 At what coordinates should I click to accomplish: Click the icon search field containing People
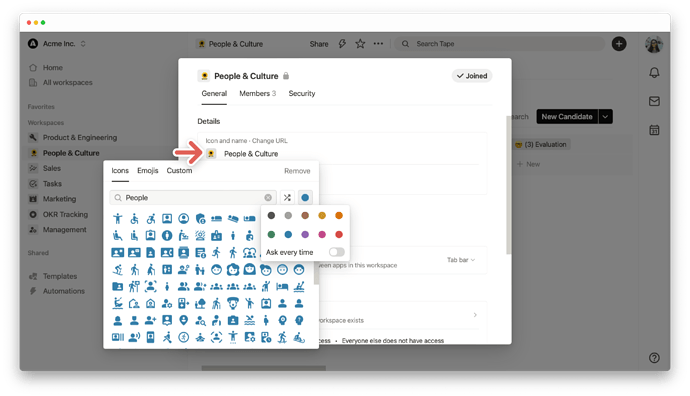pyautogui.click(x=193, y=198)
